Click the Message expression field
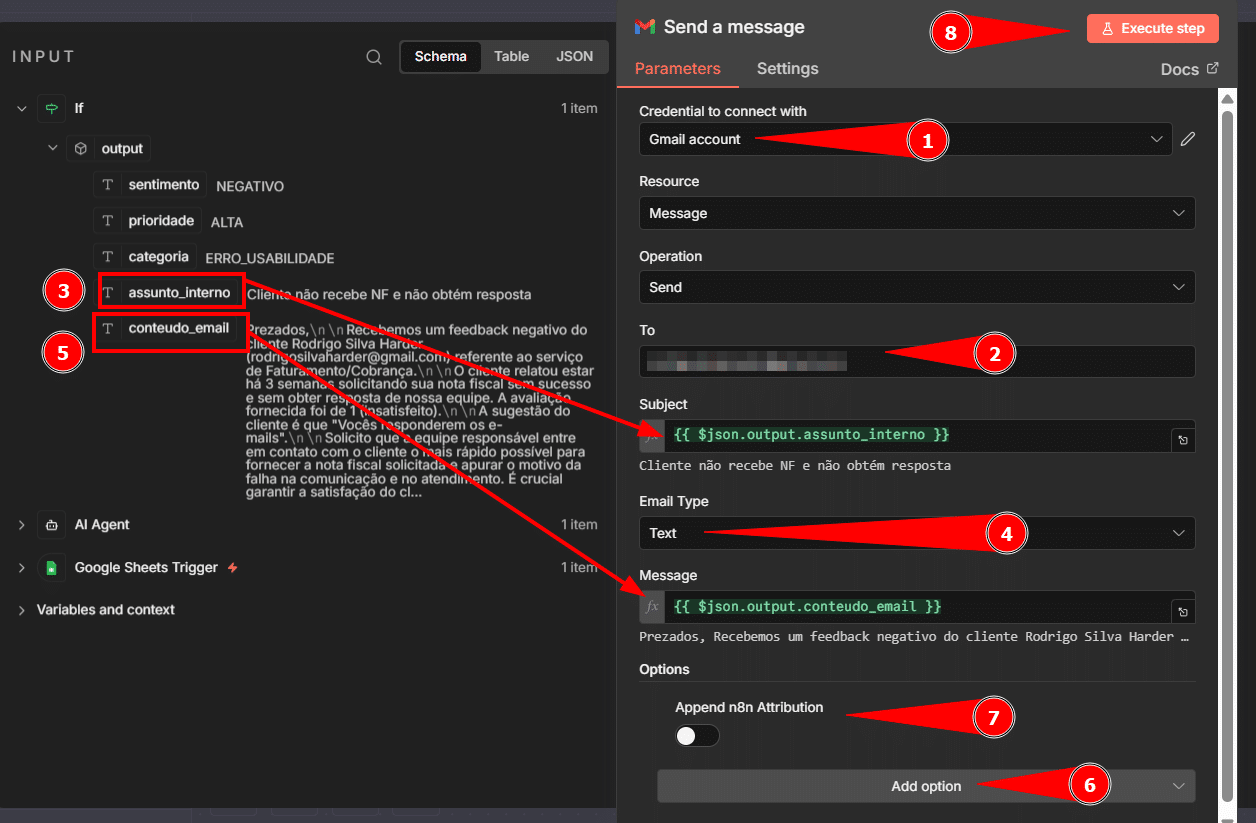The height and width of the screenshot is (823, 1256). (x=917, y=607)
